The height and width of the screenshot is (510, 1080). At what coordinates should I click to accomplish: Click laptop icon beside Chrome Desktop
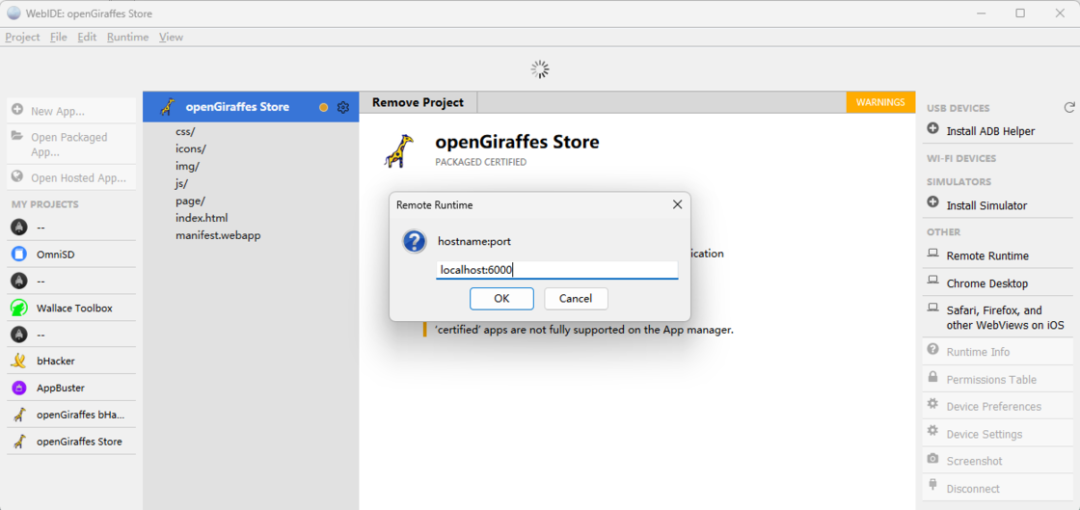pyautogui.click(x=933, y=280)
